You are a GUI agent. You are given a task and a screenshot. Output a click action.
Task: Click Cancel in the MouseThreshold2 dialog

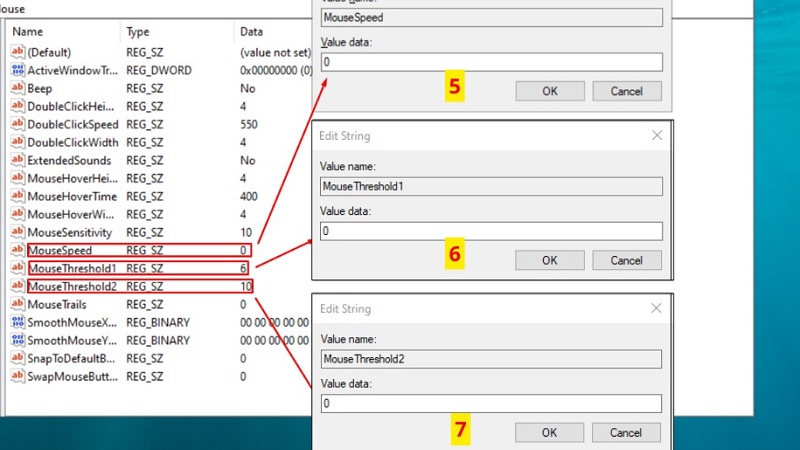click(626, 433)
